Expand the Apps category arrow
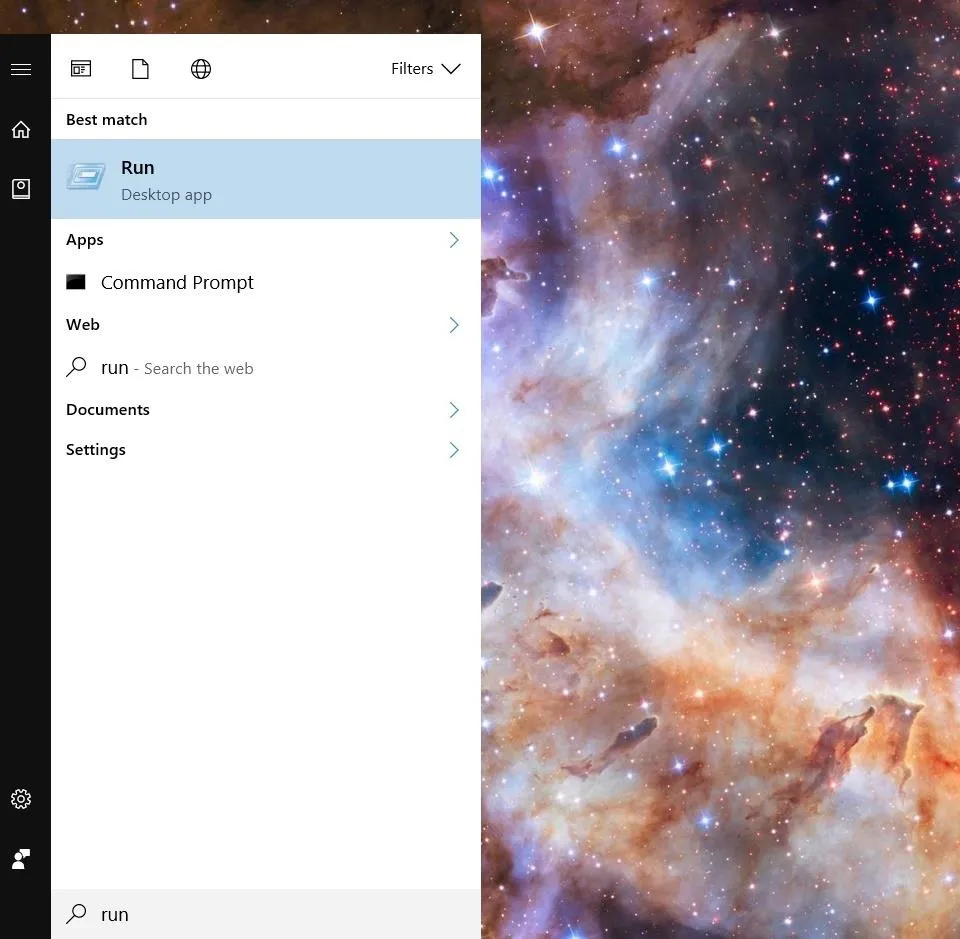The height and width of the screenshot is (939, 960). coord(454,240)
